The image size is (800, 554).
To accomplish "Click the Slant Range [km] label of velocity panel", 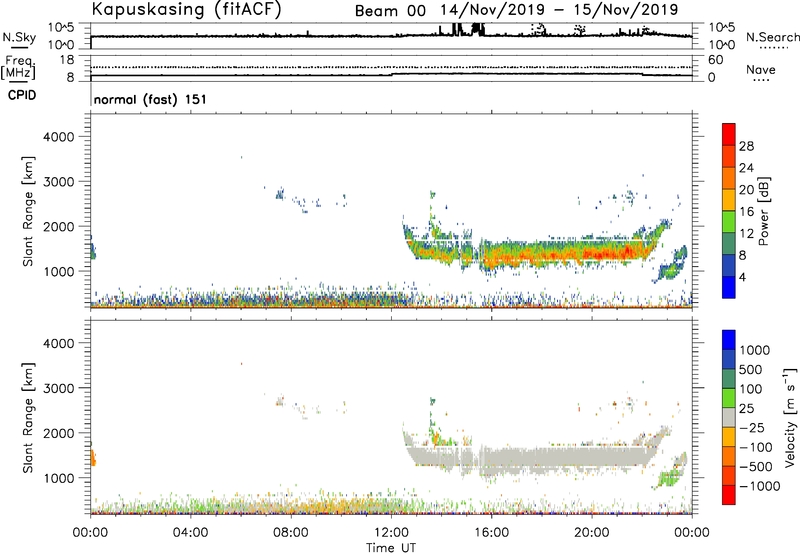I will click(x=28, y=418).
